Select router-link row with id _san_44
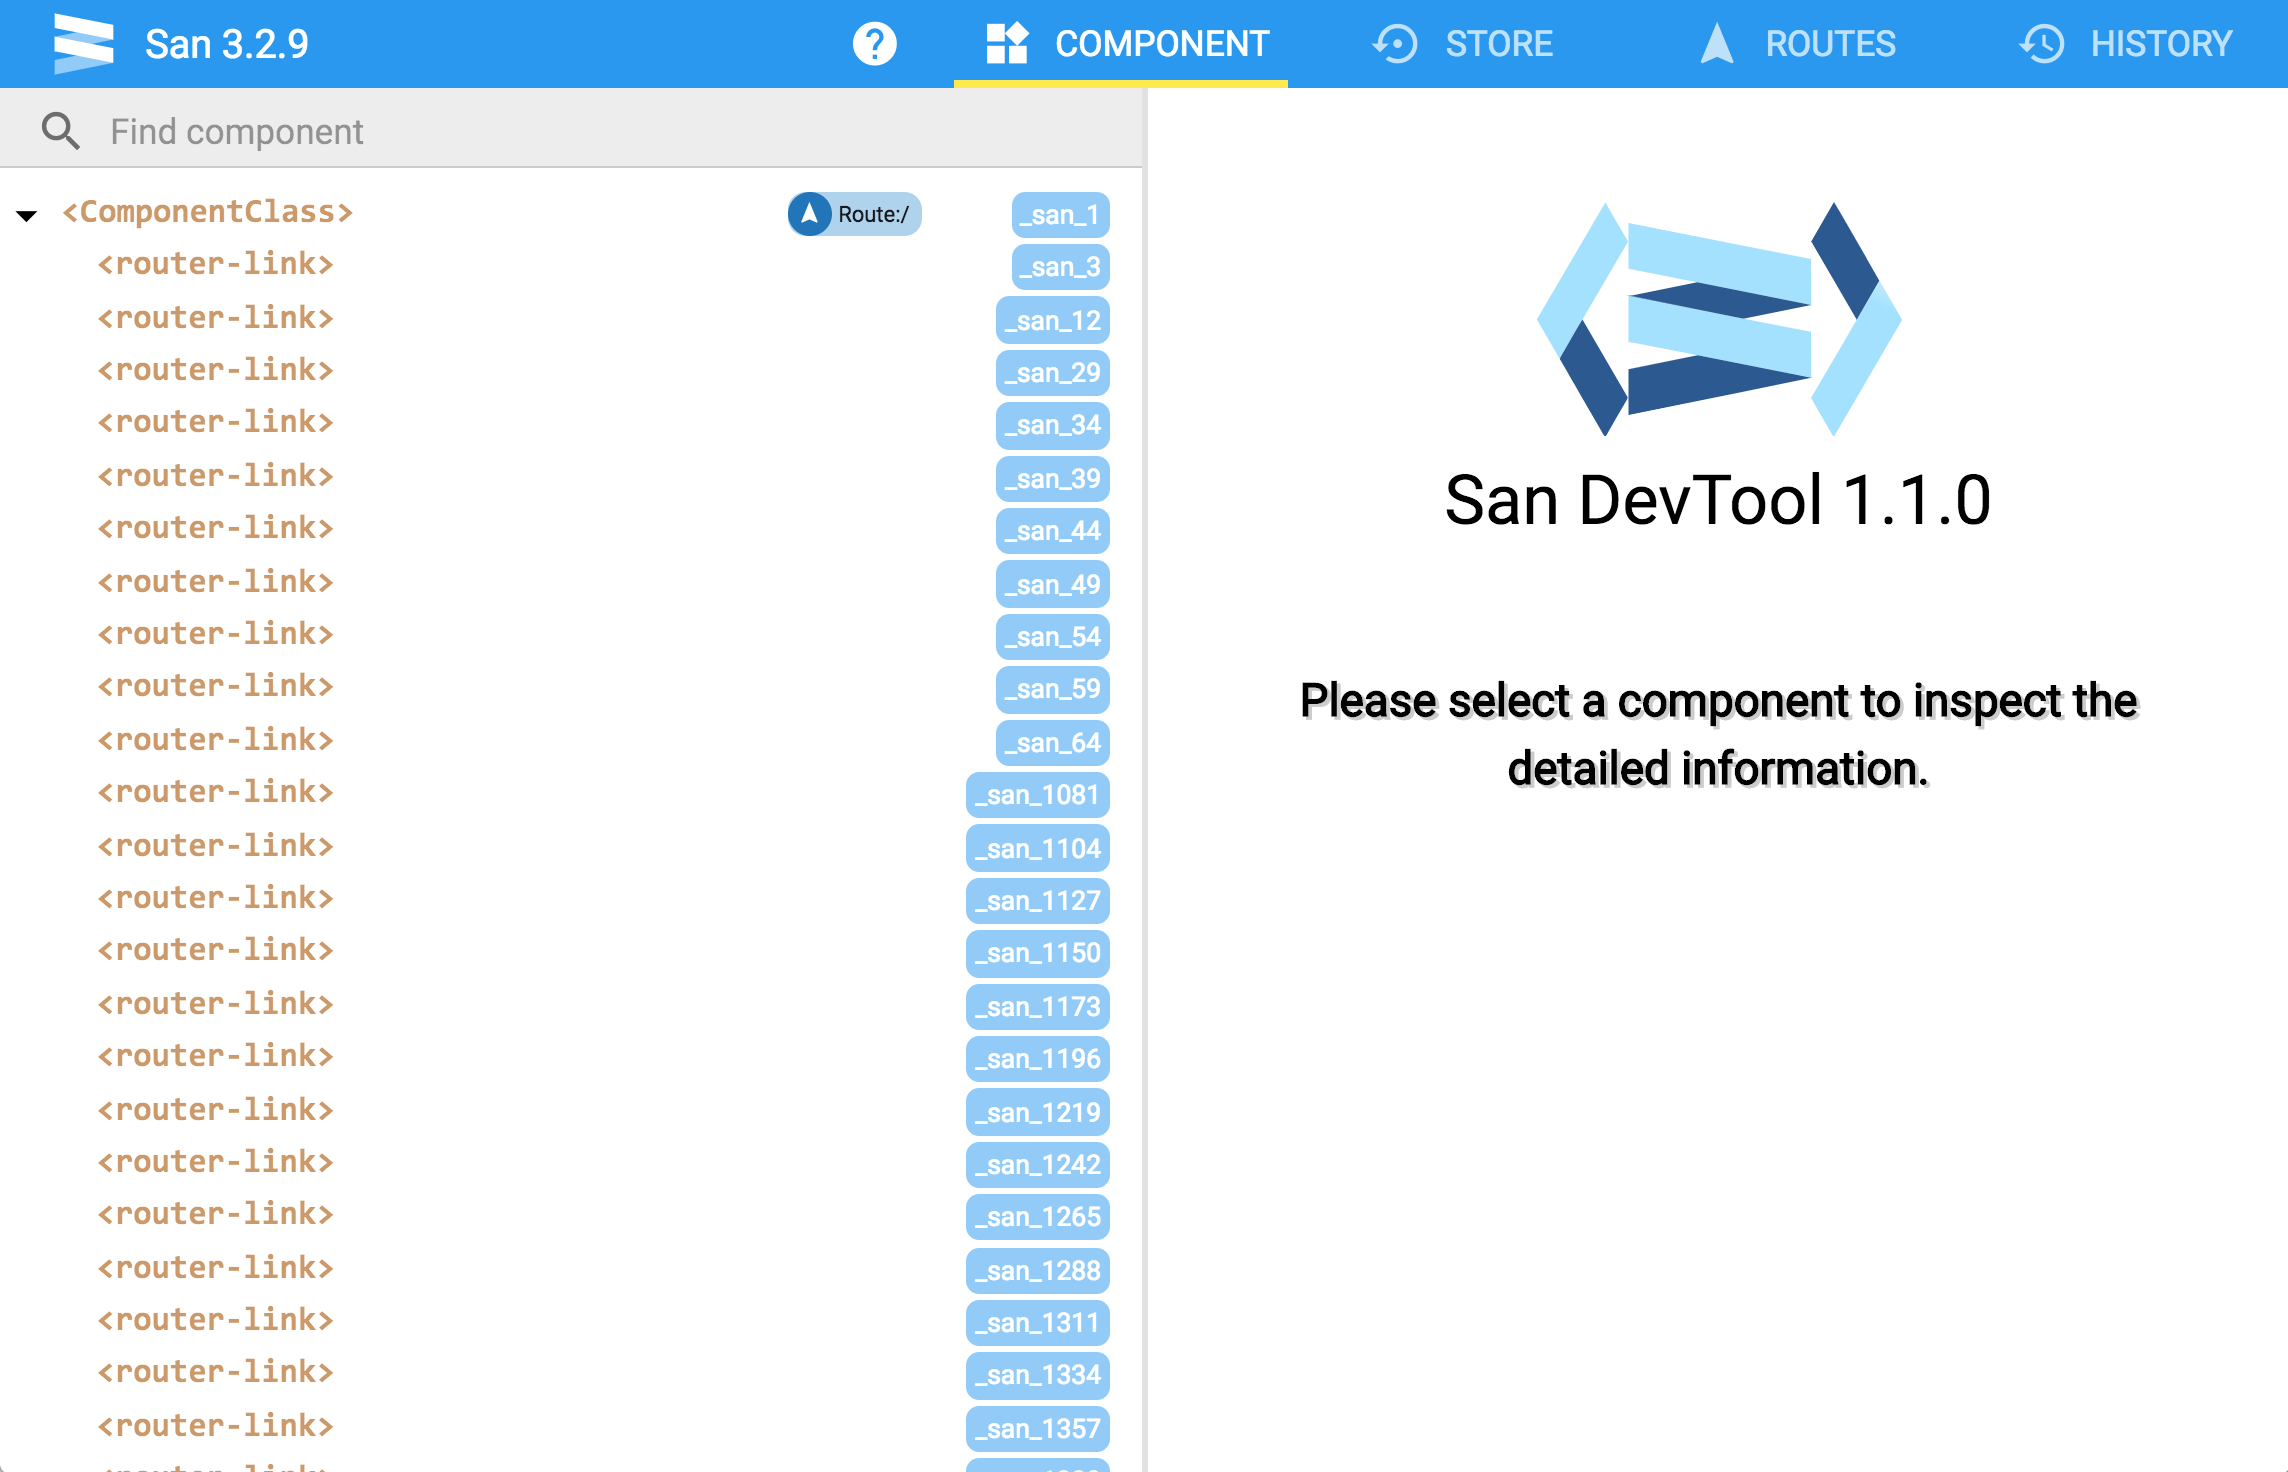The image size is (2288, 1472). click(x=570, y=529)
